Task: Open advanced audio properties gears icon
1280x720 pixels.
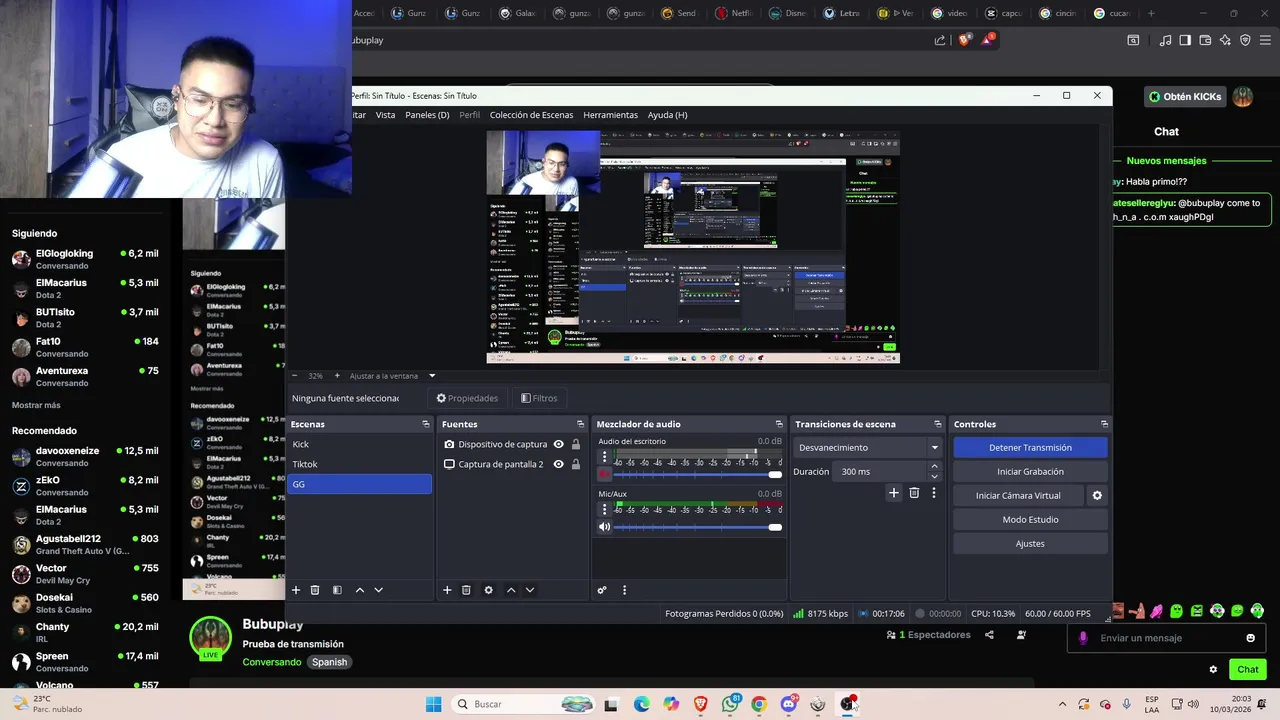Action: click(x=602, y=590)
